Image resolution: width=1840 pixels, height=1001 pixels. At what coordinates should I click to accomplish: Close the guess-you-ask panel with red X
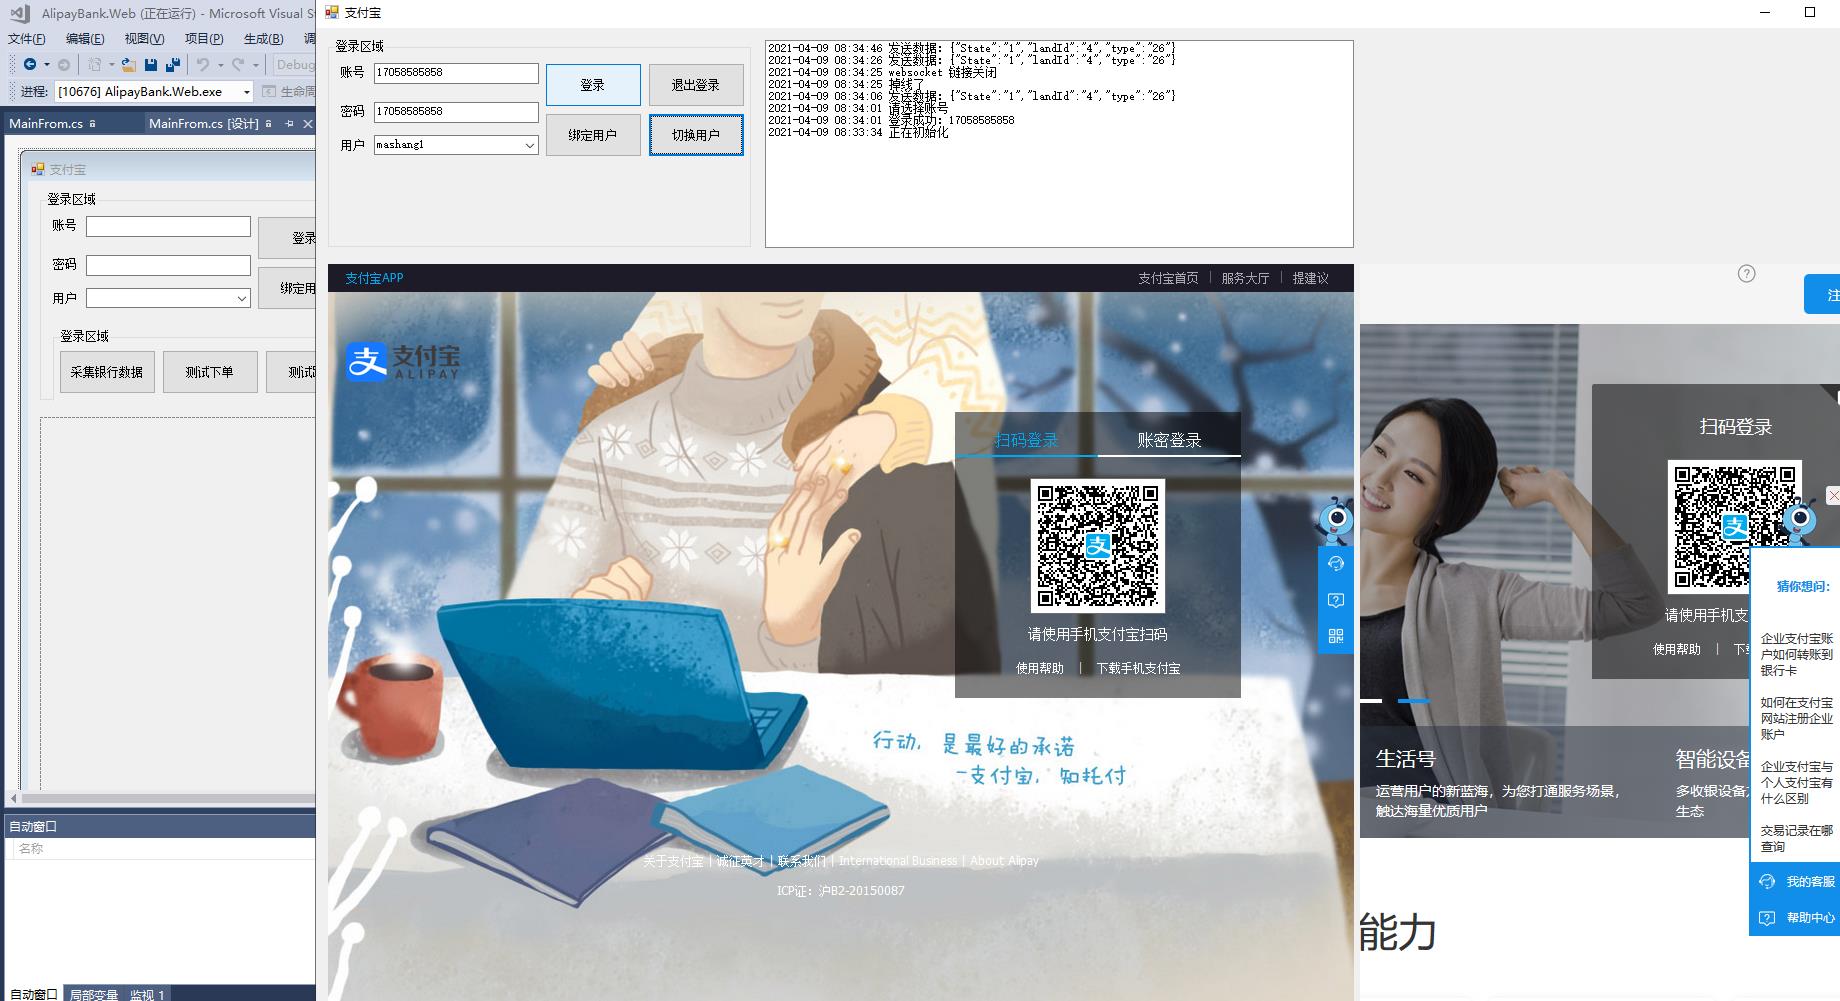1833,495
